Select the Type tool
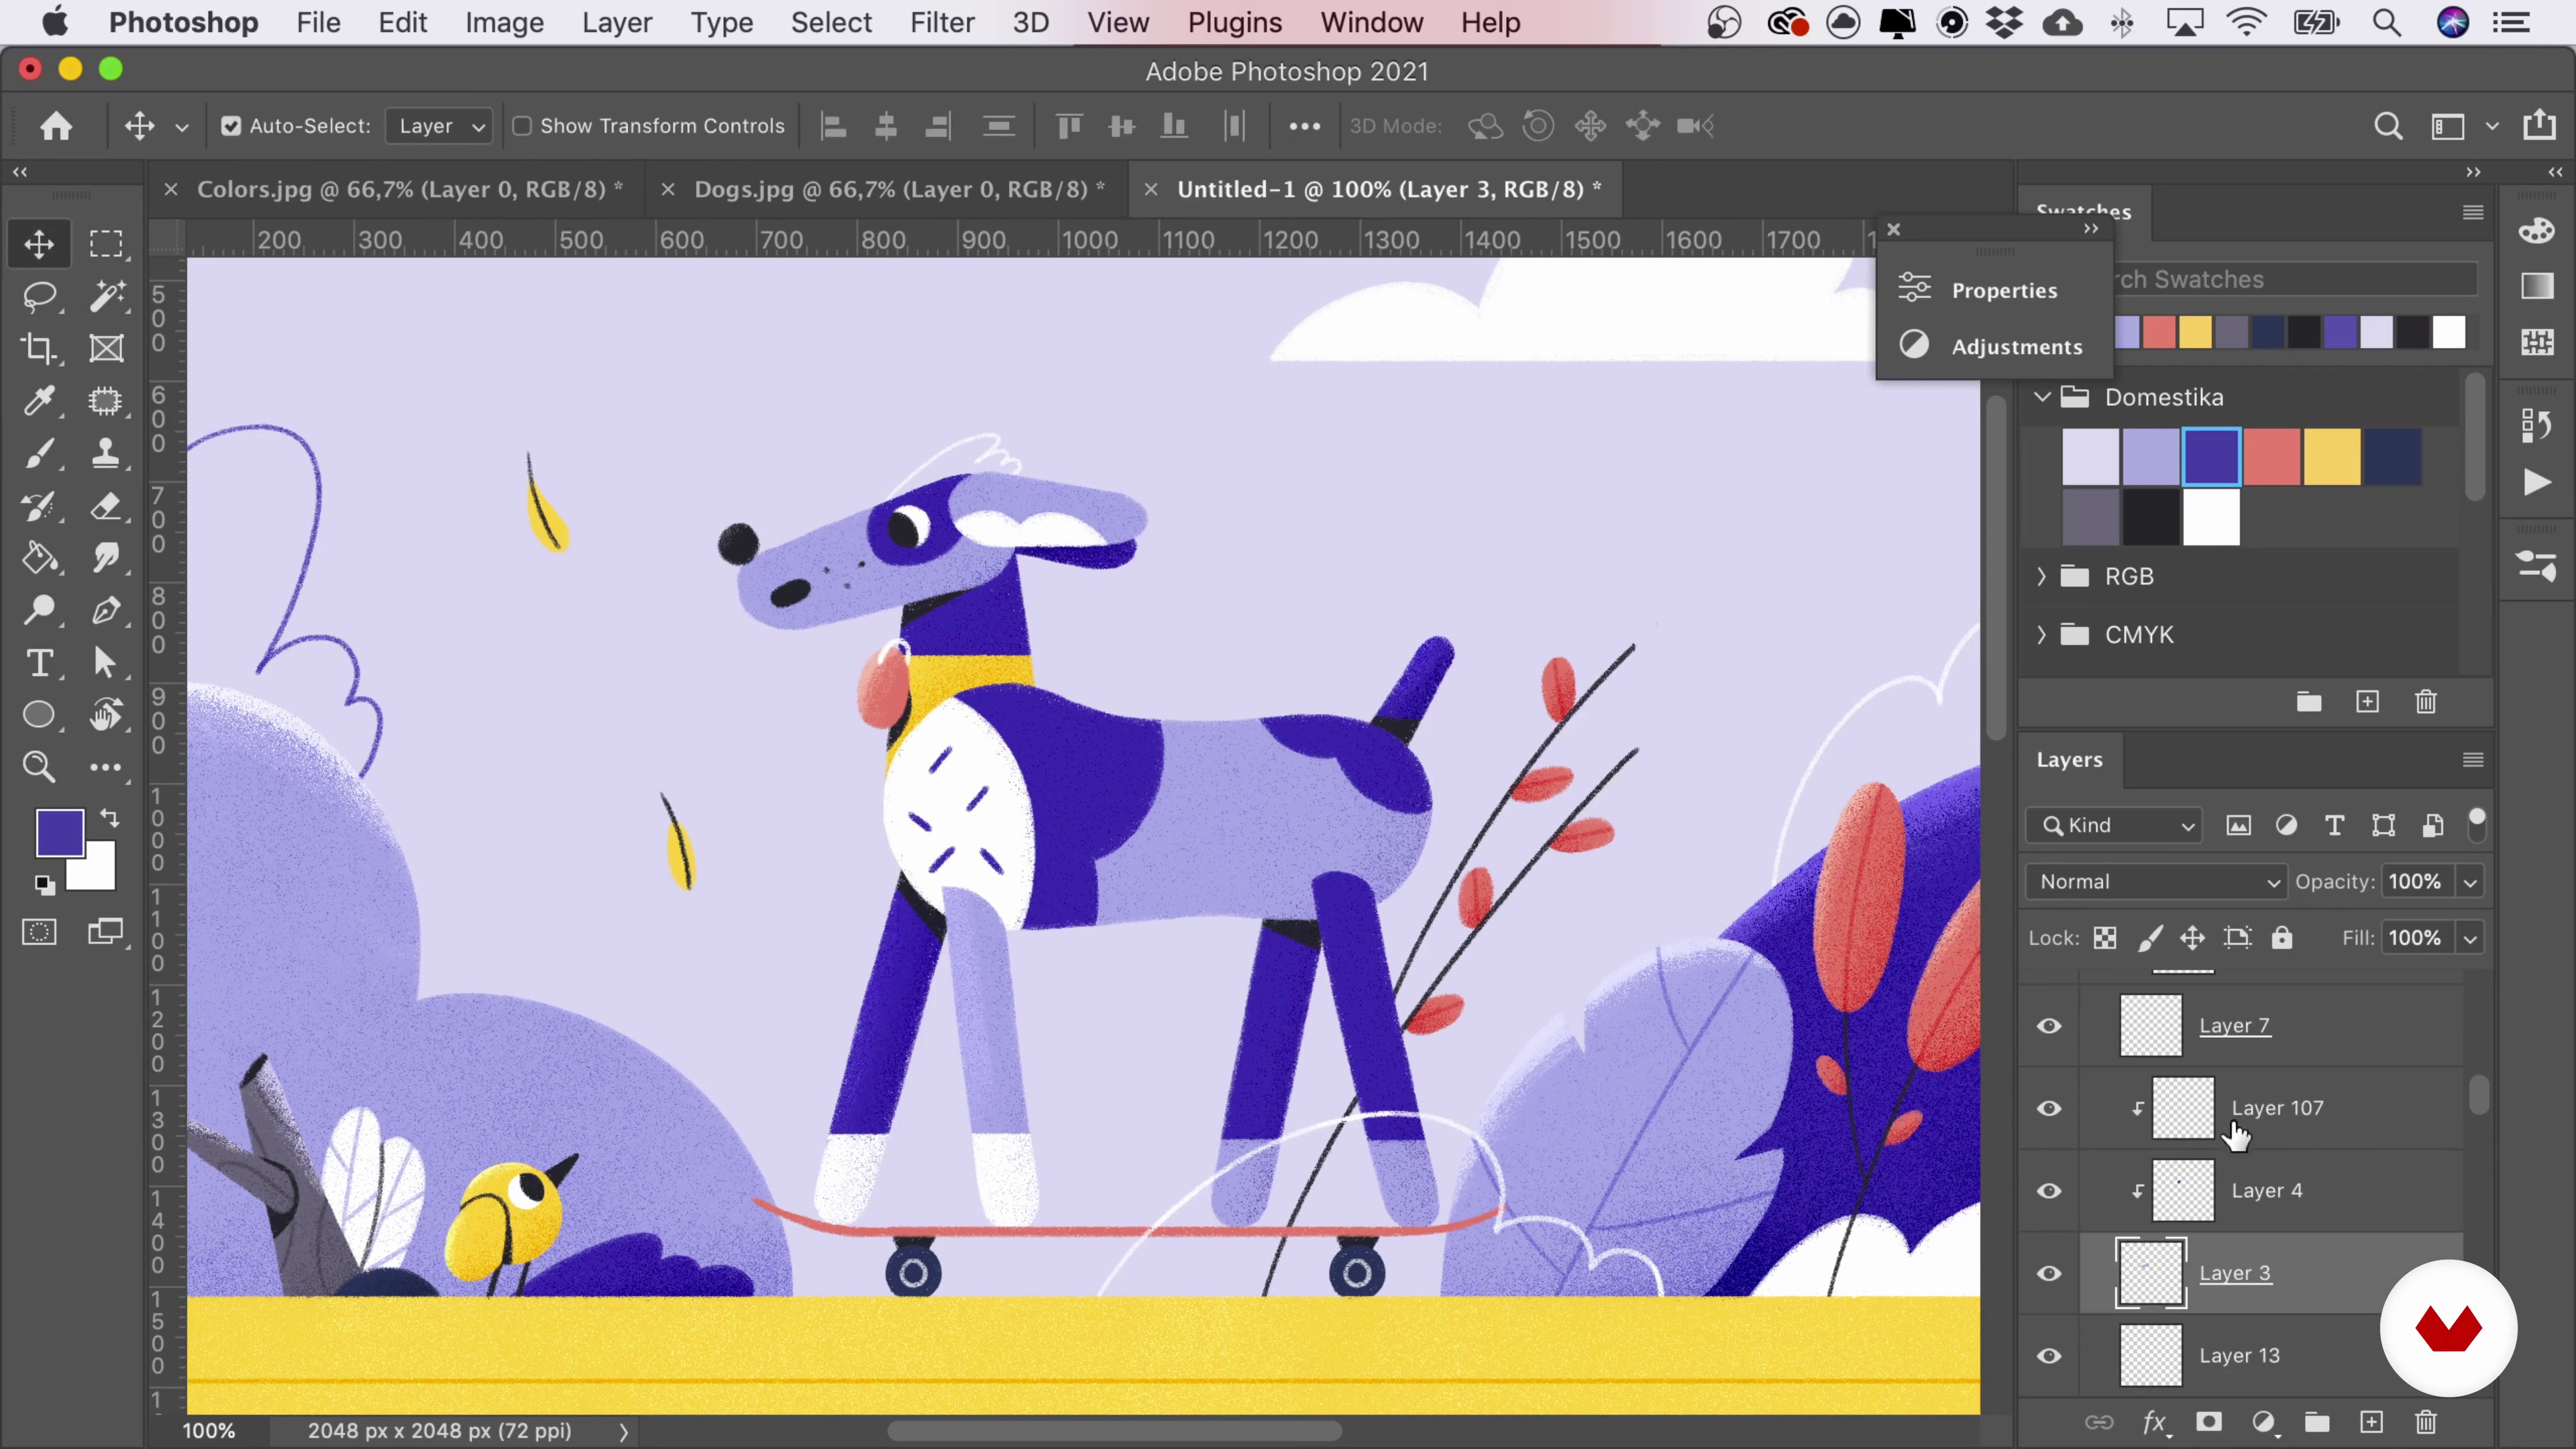 pos(39,663)
